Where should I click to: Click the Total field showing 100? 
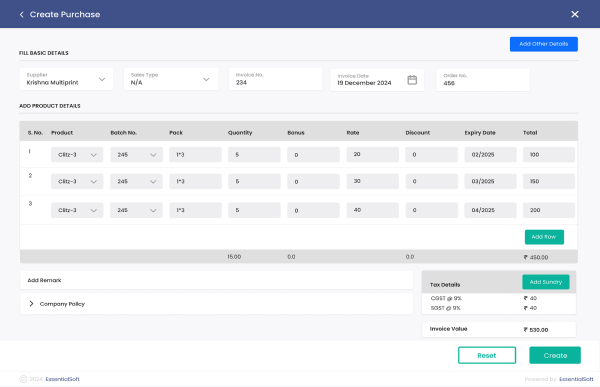(549, 155)
